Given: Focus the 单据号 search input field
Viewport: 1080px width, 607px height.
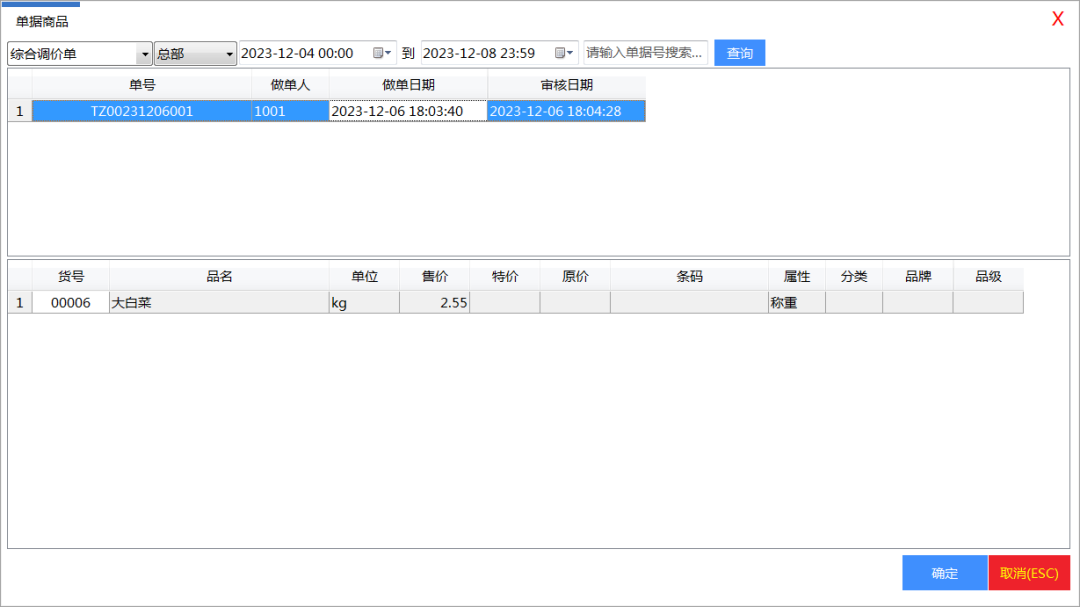Looking at the screenshot, I should coord(645,53).
